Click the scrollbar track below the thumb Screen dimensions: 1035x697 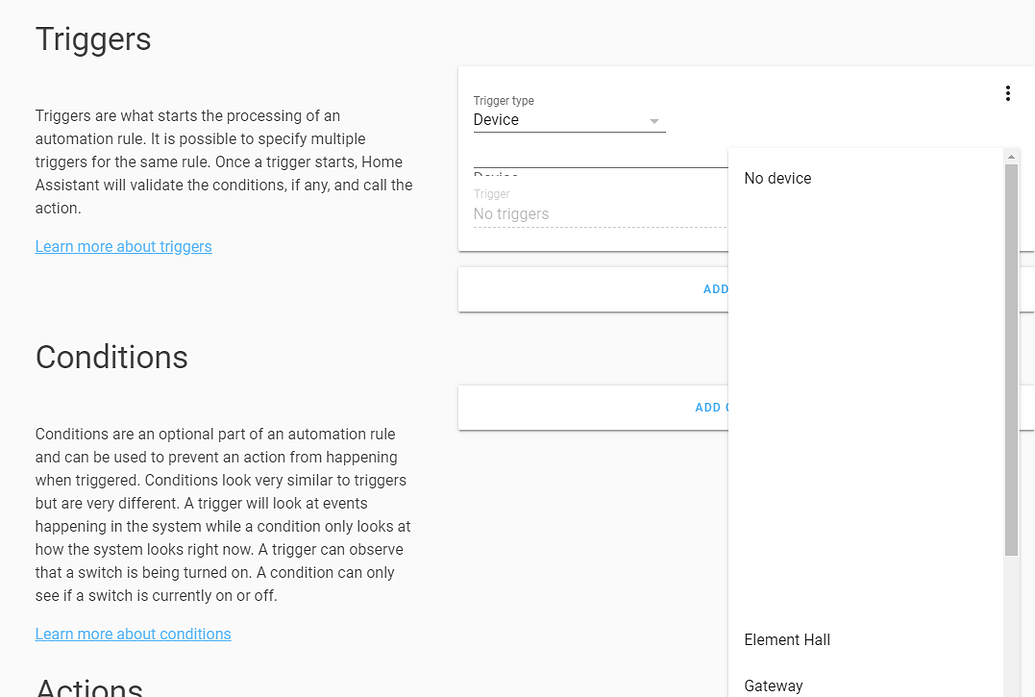1011,627
